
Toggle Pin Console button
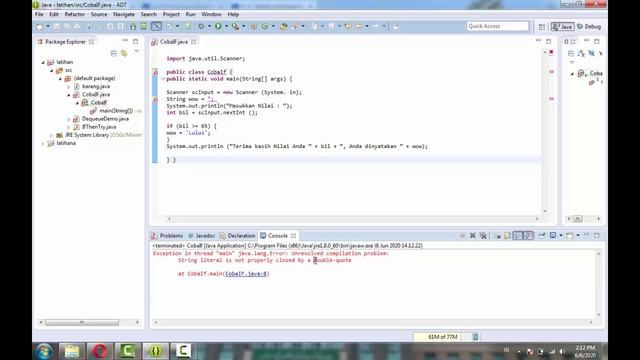(542, 236)
